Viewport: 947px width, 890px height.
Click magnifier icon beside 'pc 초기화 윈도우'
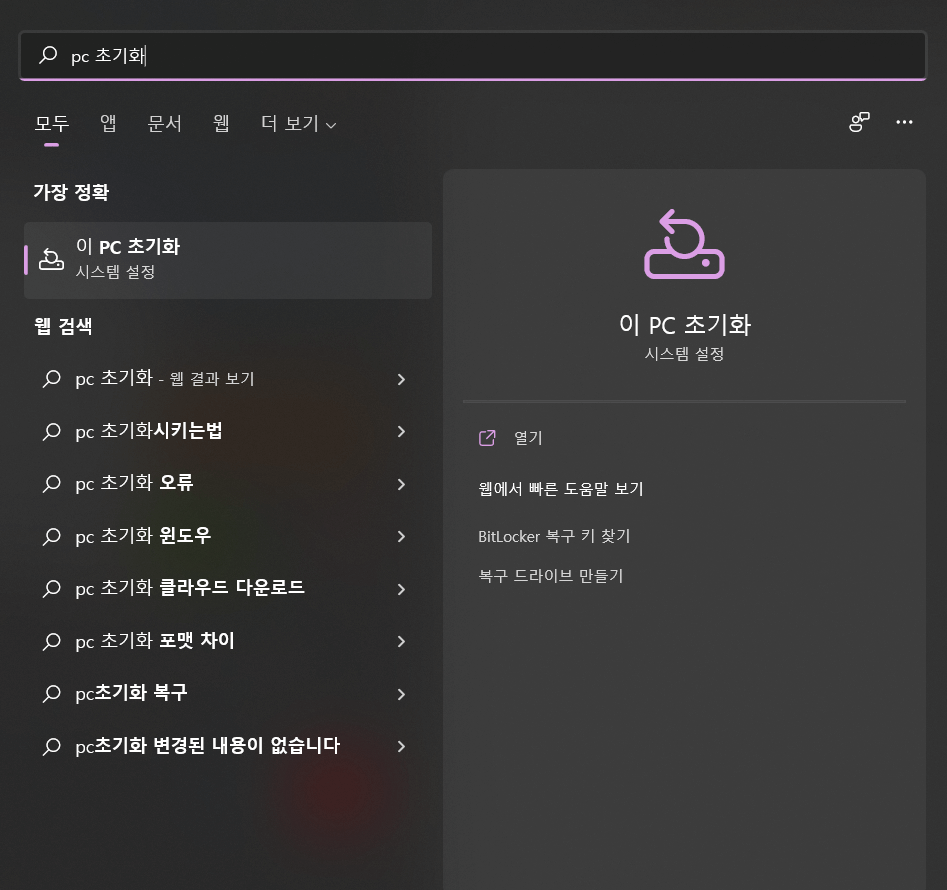point(52,536)
